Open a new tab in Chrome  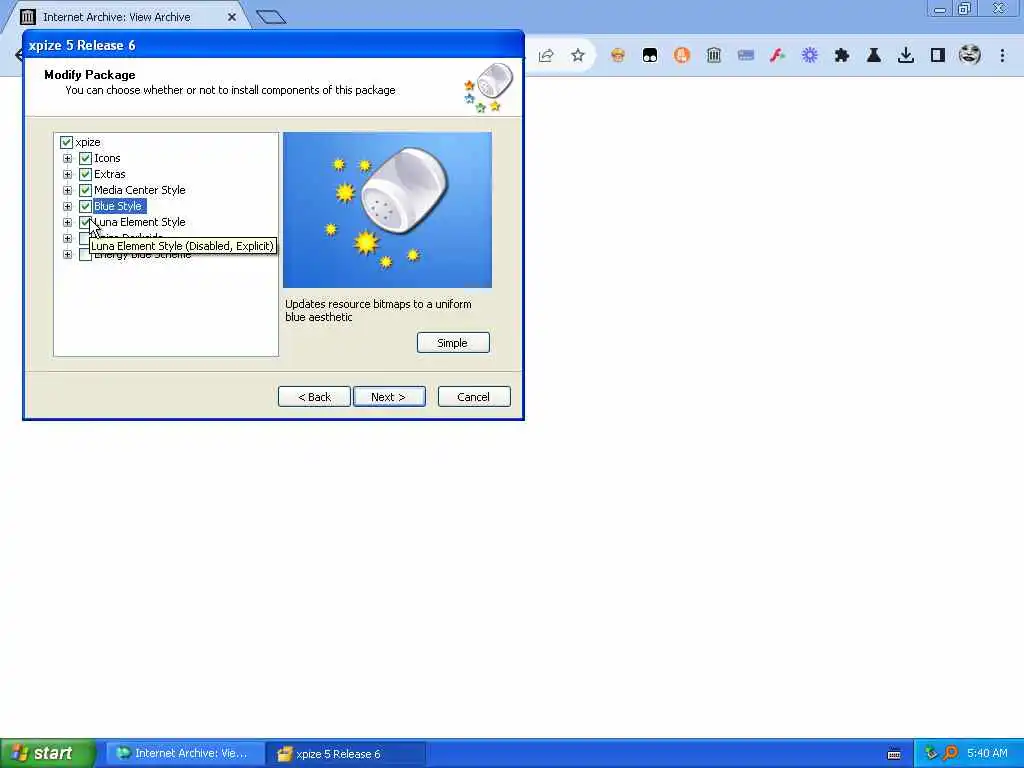click(x=271, y=17)
